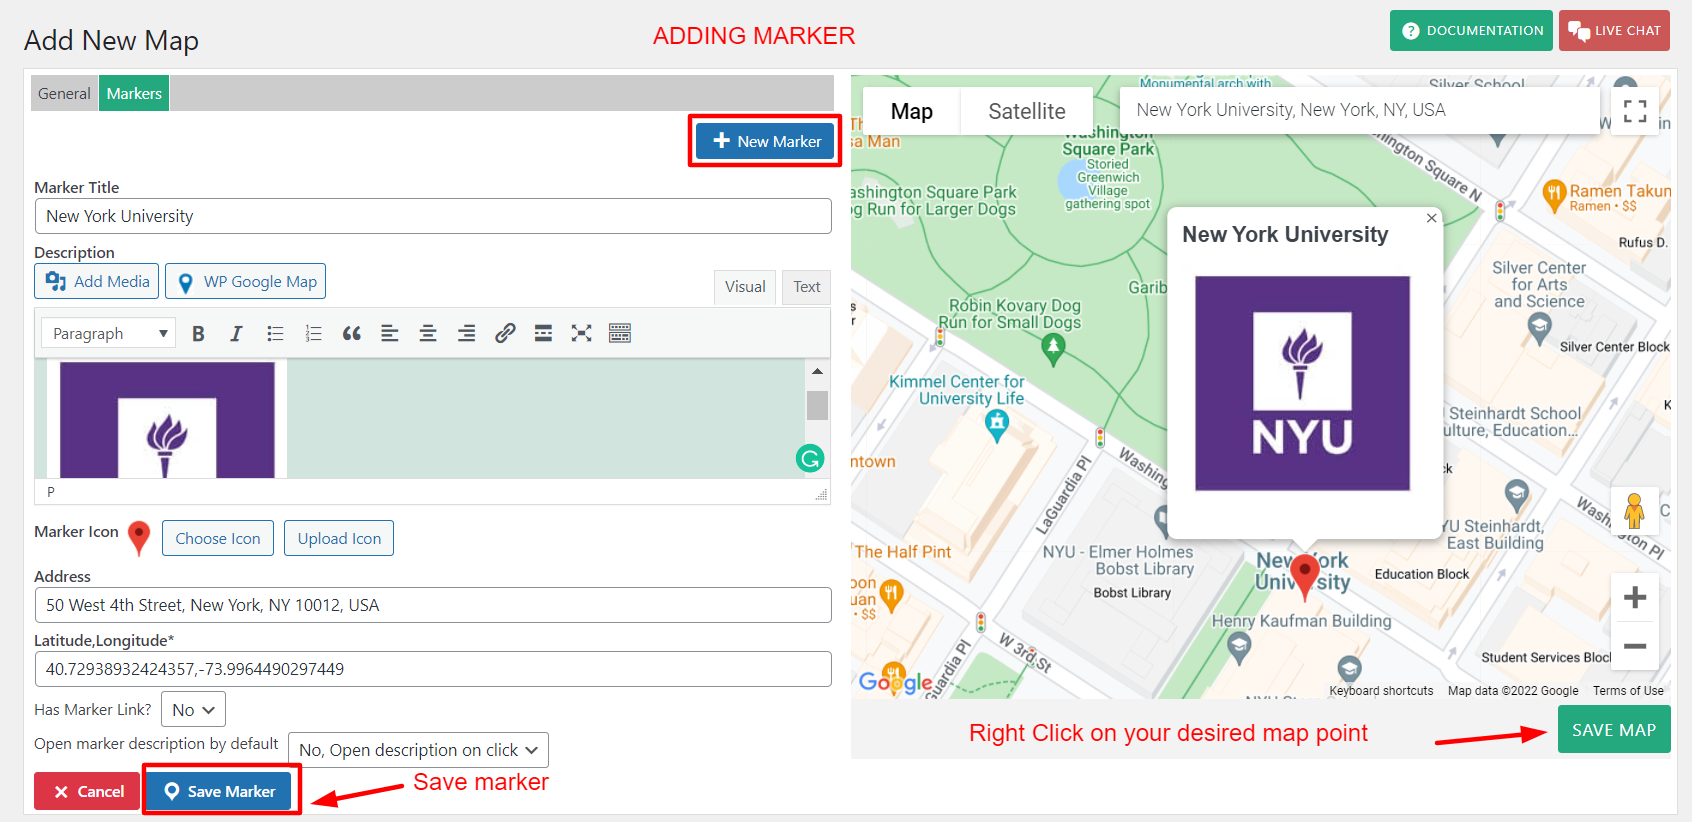Image resolution: width=1692 pixels, height=822 pixels.
Task: Click the "Education Block" map label
Action: [x=1422, y=574]
